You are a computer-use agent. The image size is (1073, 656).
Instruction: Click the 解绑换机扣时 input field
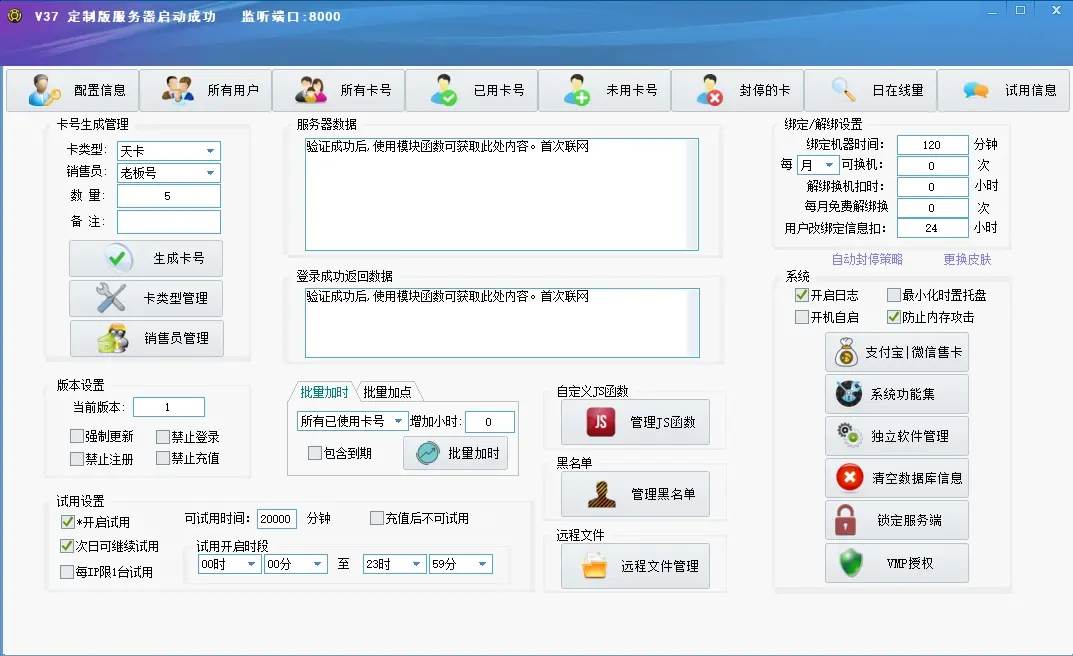click(932, 187)
